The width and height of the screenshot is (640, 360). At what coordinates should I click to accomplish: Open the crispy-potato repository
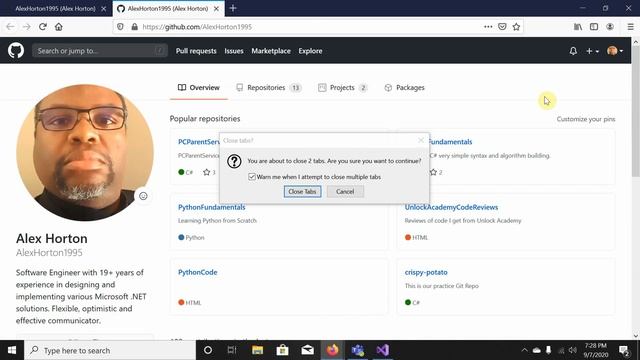point(426,272)
